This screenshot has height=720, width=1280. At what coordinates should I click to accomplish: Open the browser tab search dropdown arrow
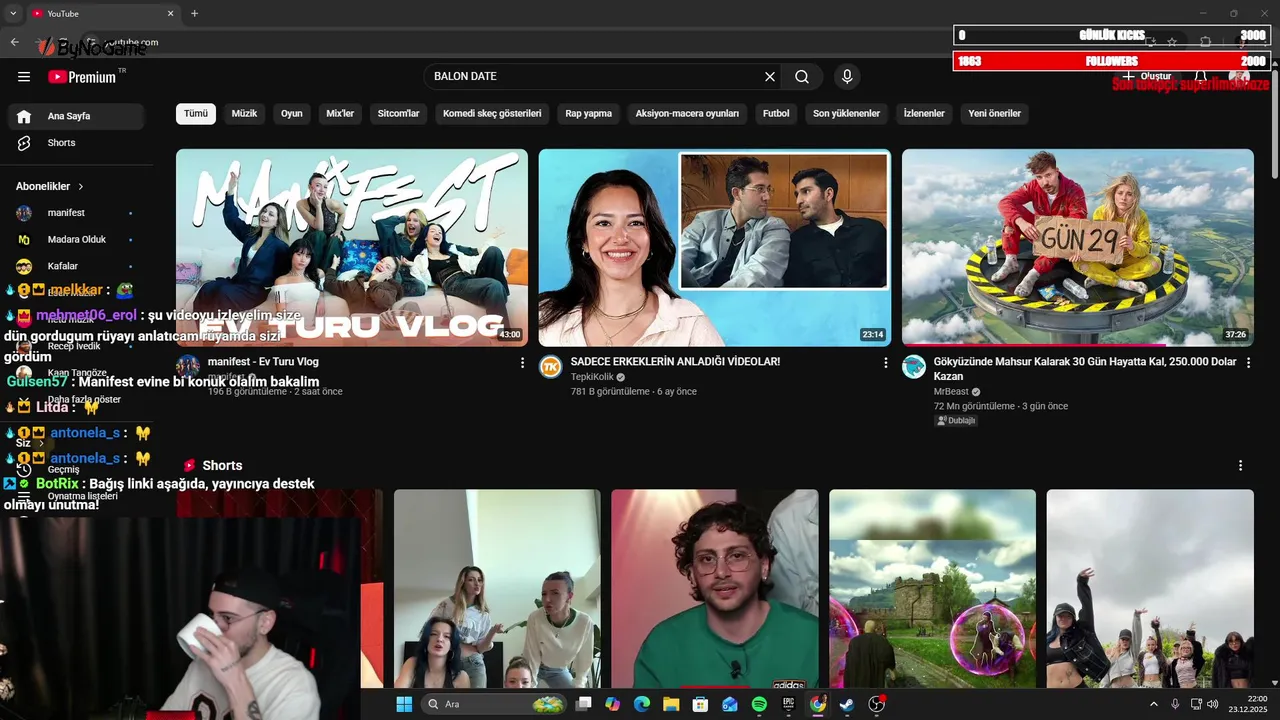tap(13, 13)
